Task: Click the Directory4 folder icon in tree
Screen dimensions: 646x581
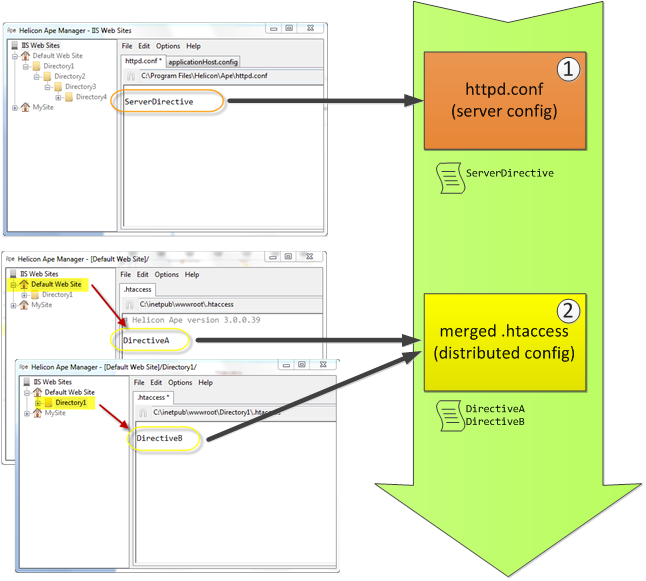Action: click(x=70, y=97)
